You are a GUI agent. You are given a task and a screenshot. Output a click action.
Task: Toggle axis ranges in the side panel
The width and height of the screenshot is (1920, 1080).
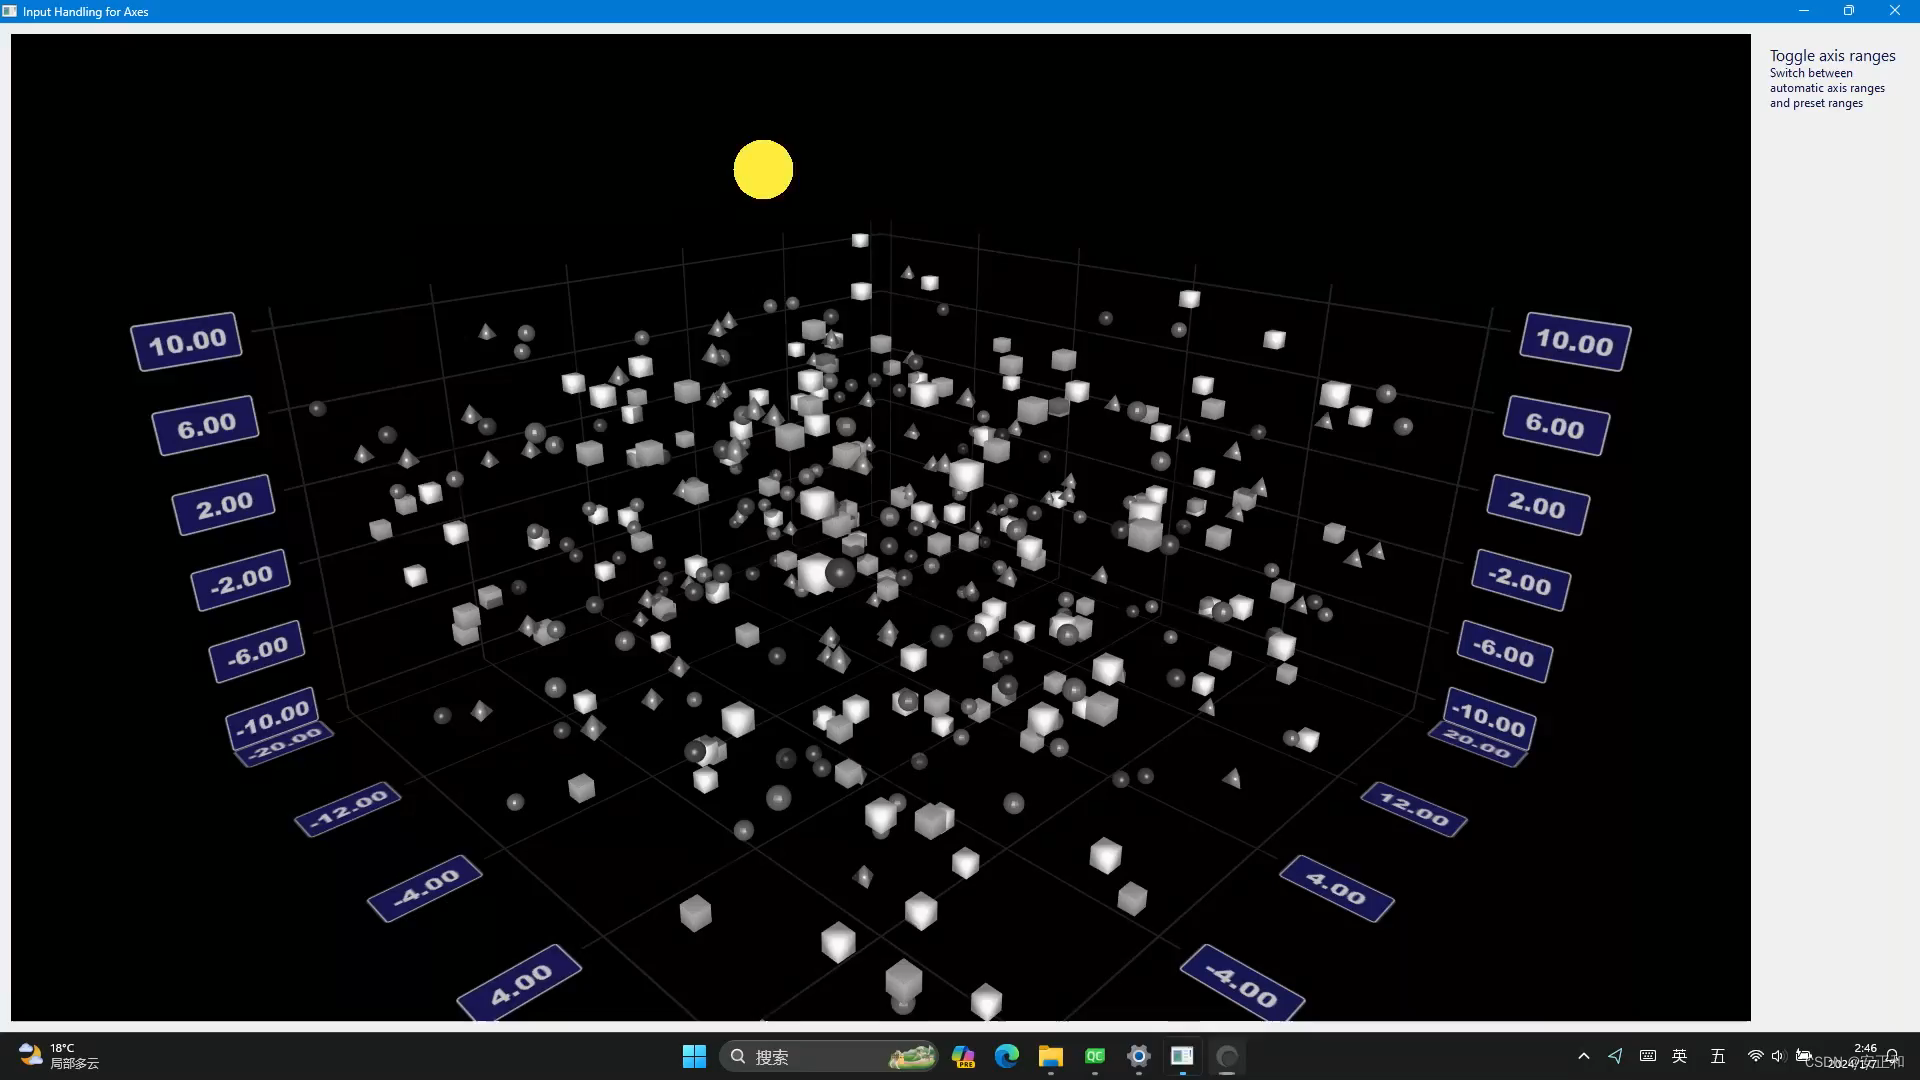(1832, 56)
